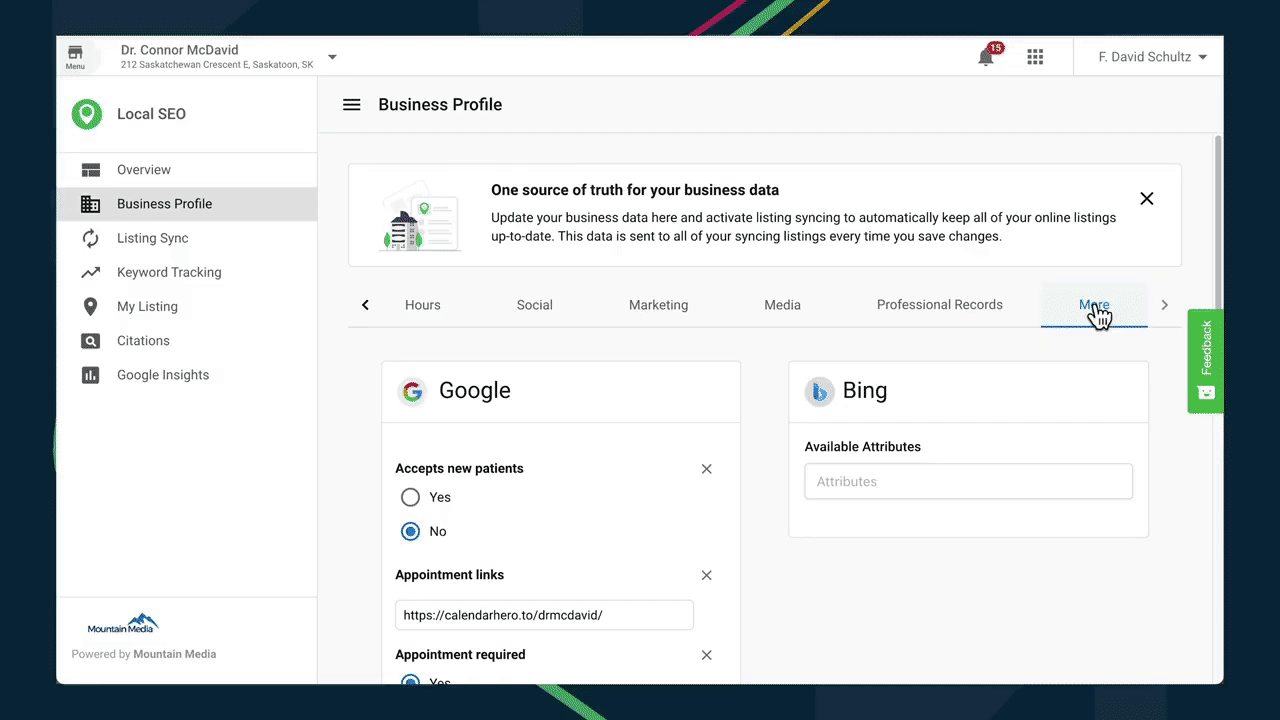1280x720 pixels.
Task: Click the hamburger menu beside Business Profile
Action: pos(351,105)
